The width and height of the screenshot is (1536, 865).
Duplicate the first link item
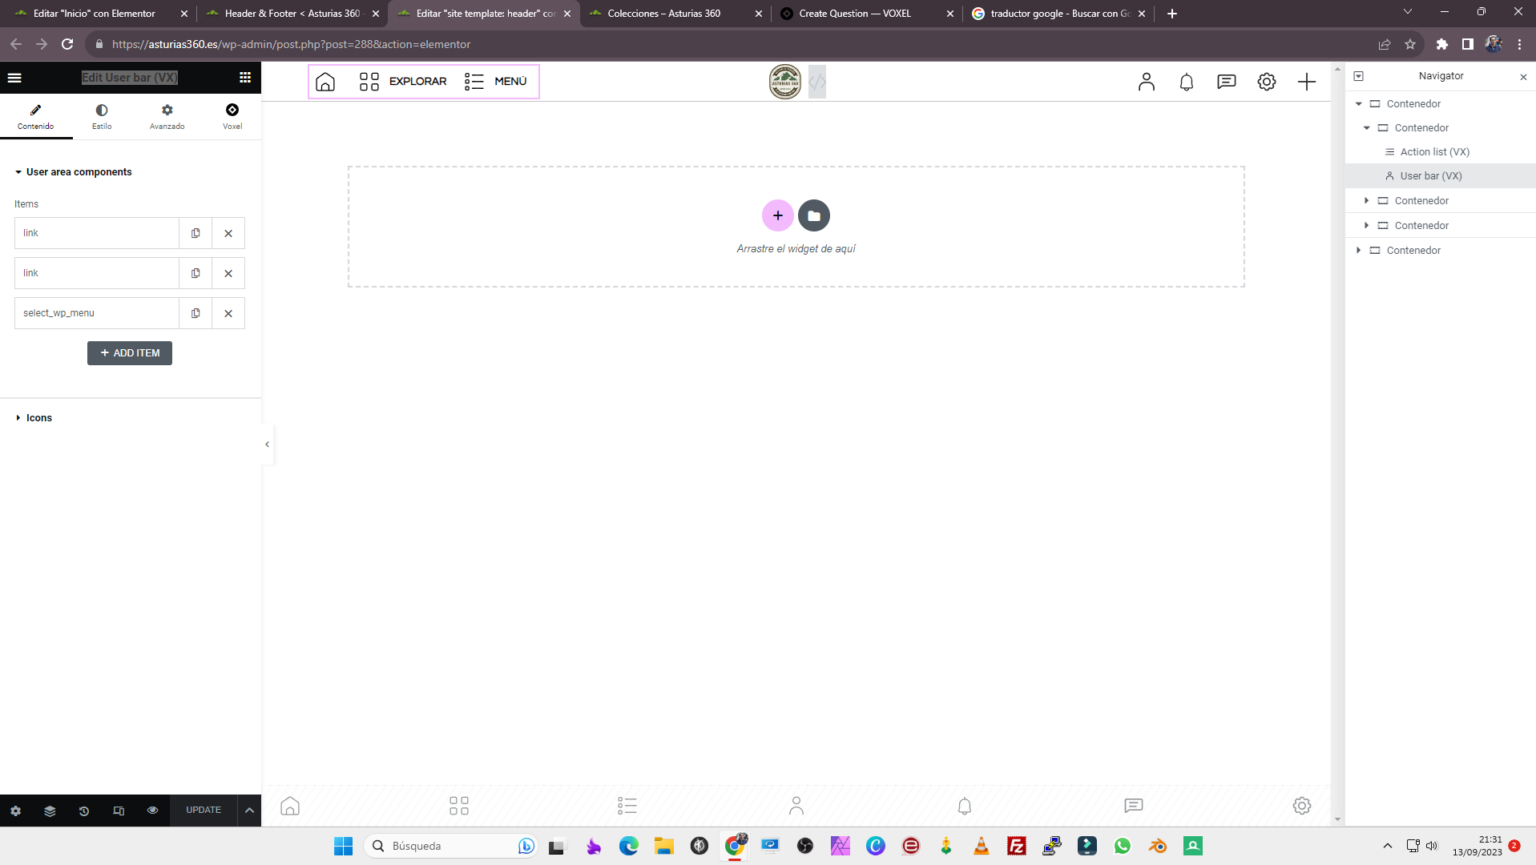click(x=195, y=232)
